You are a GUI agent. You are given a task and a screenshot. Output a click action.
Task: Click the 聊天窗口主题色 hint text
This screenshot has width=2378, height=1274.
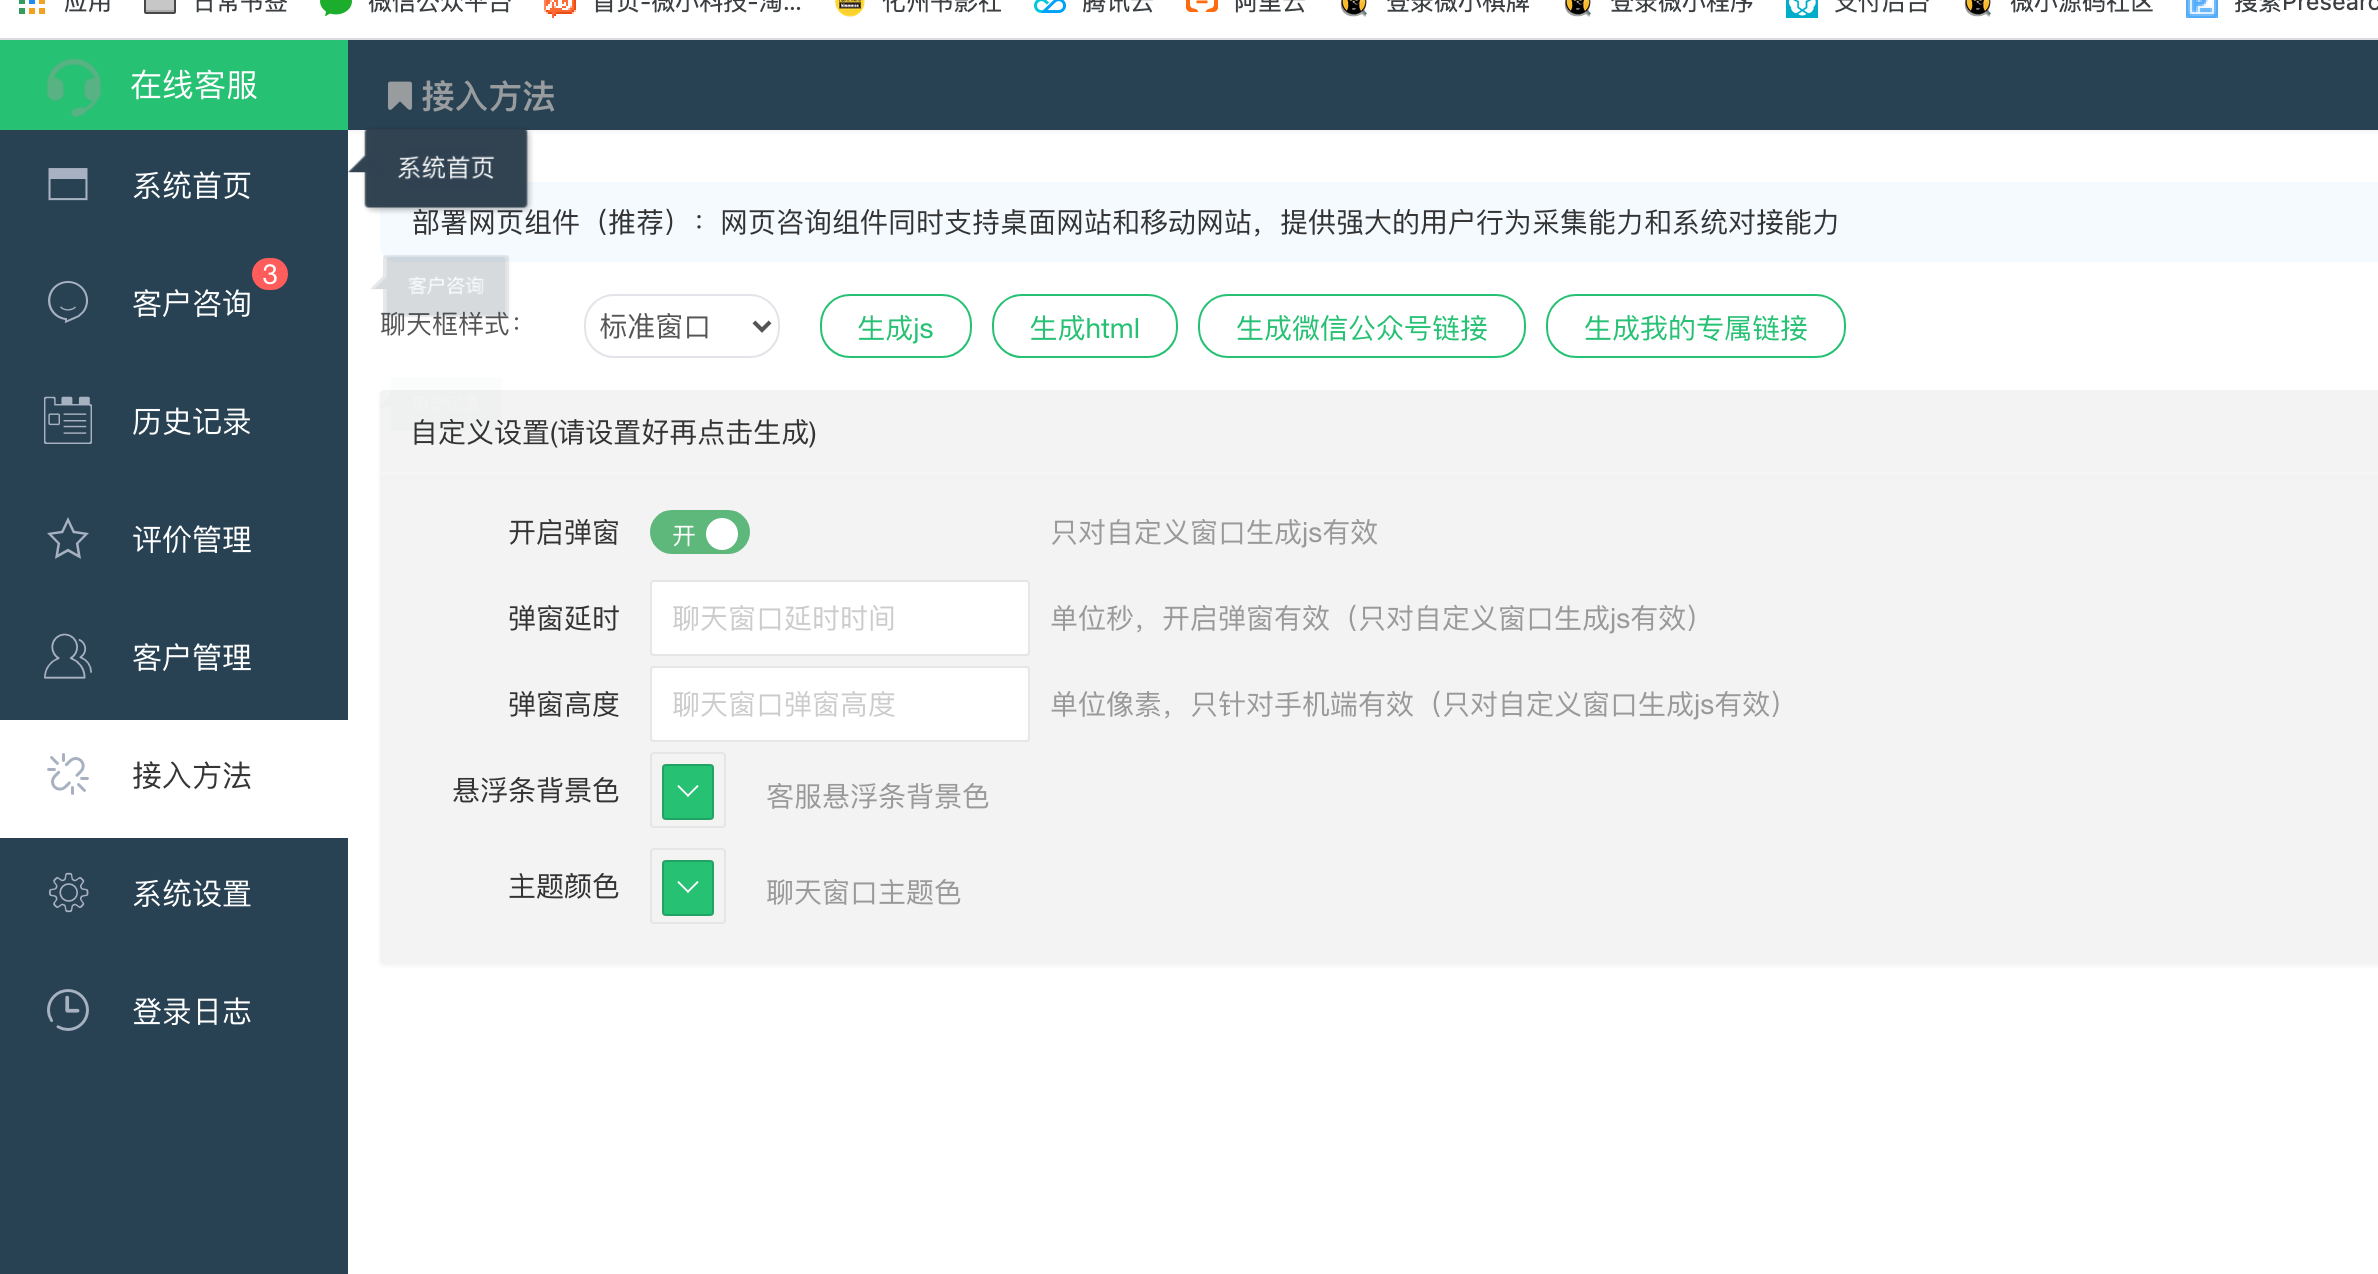pos(864,892)
